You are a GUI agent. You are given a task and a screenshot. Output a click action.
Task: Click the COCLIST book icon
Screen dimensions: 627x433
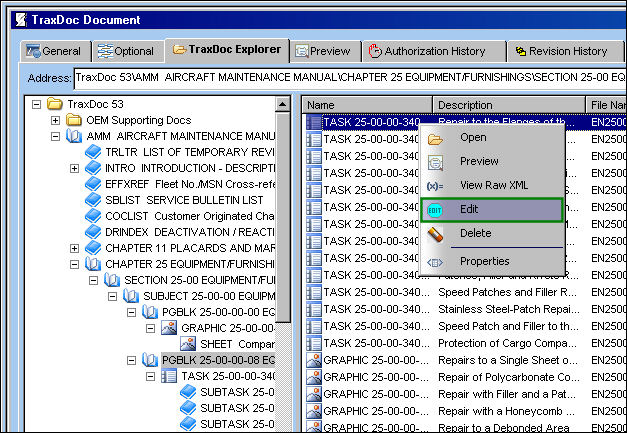(93, 216)
